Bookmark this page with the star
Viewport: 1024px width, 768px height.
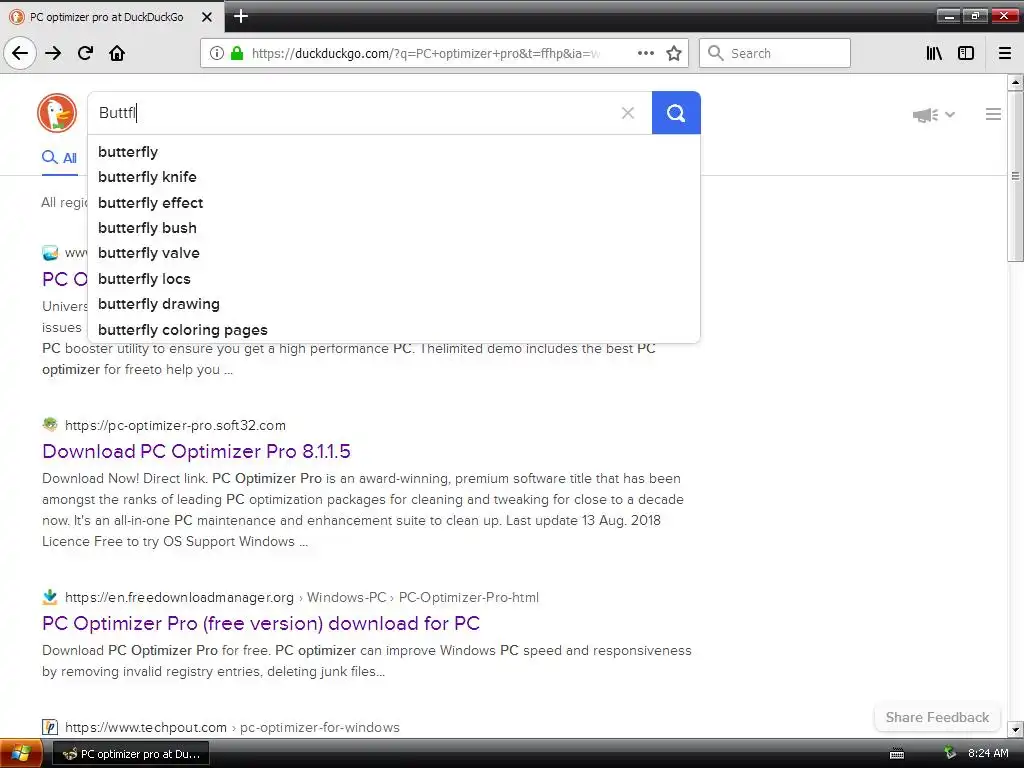pos(674,53)
